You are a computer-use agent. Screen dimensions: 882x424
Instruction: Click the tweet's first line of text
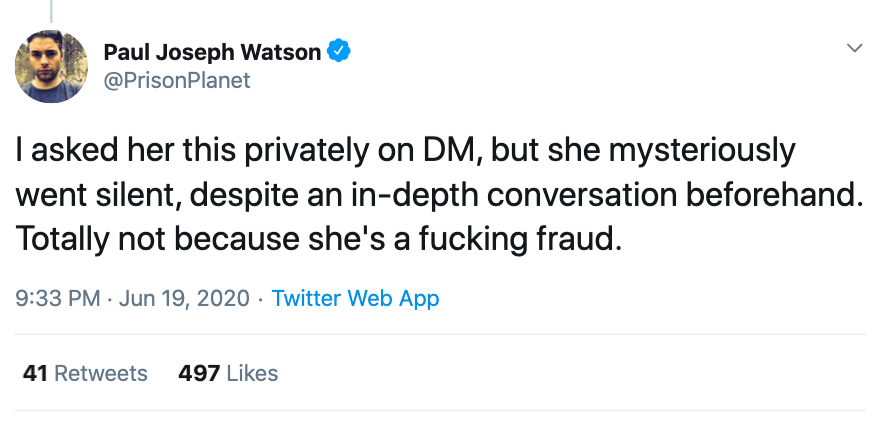405,152
